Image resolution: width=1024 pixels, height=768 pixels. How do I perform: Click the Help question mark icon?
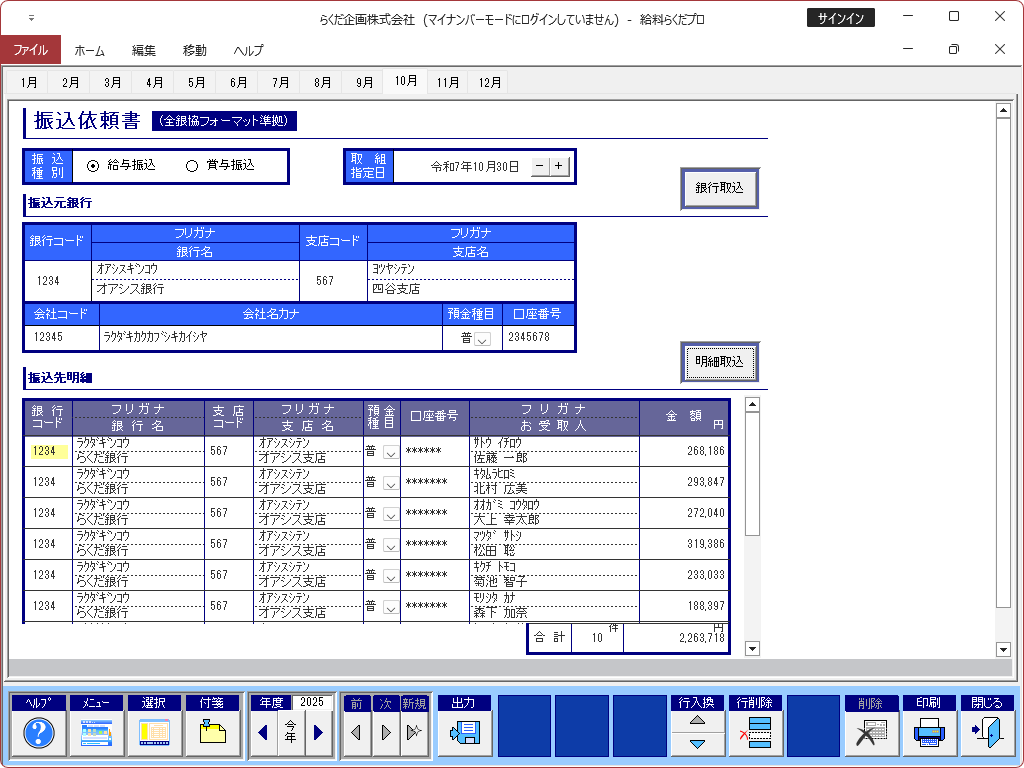38,733
